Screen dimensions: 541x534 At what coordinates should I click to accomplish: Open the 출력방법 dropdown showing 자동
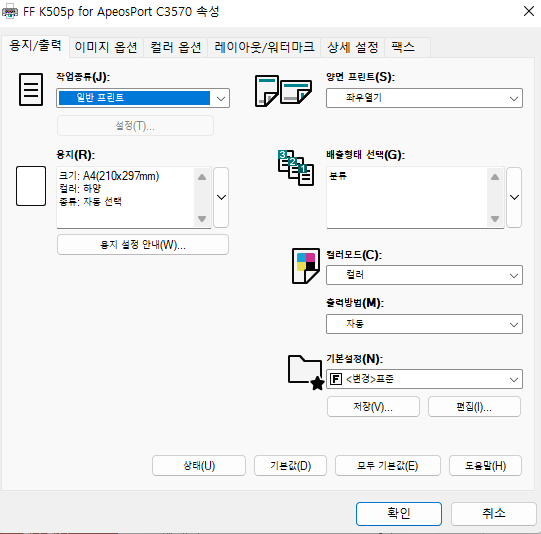tap(424, 324)
